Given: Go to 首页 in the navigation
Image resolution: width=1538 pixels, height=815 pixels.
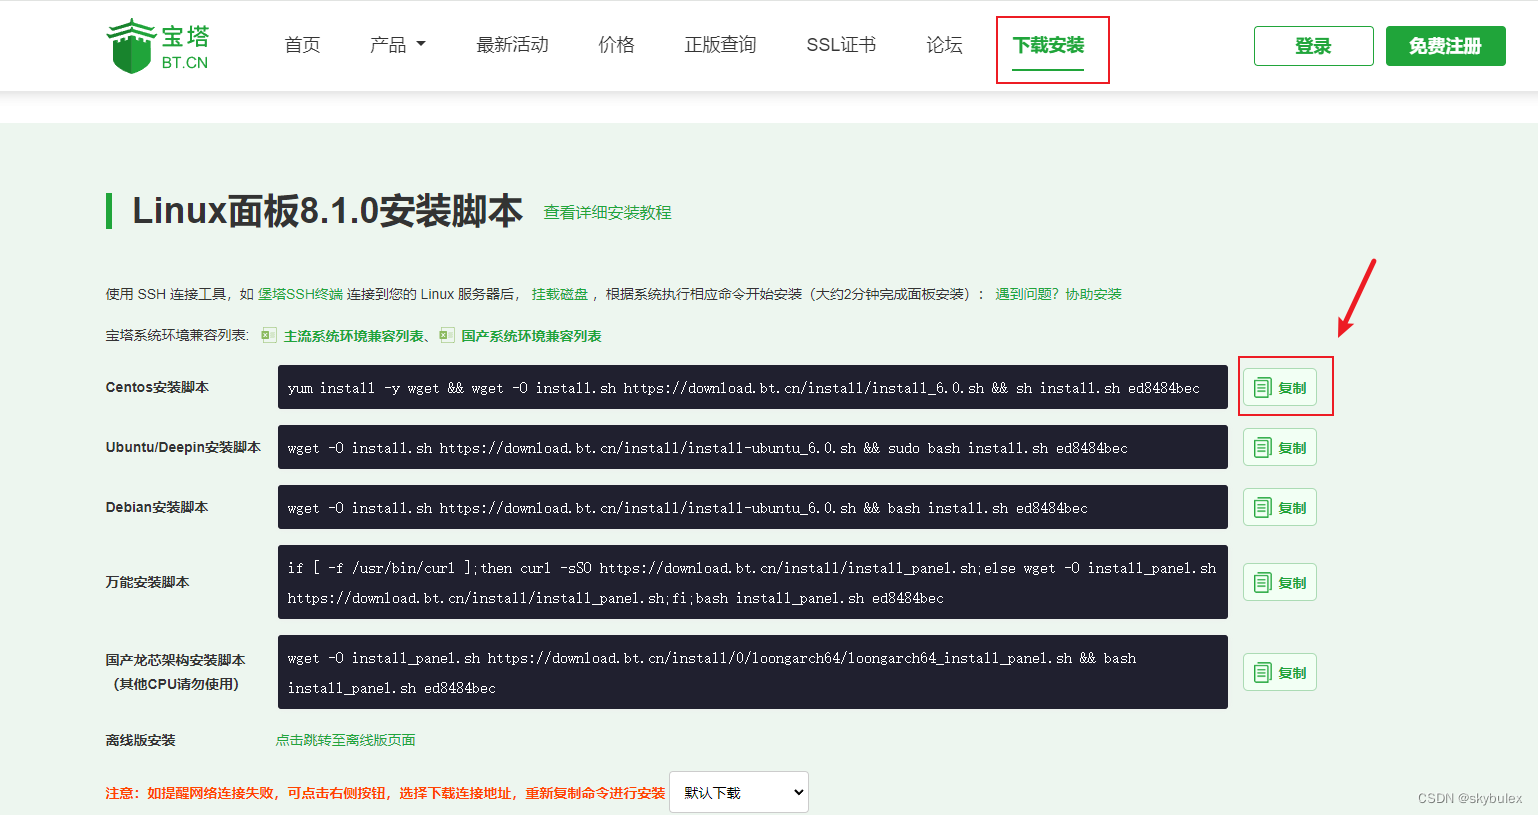Looking at the screenshot, I should [302, 45].
